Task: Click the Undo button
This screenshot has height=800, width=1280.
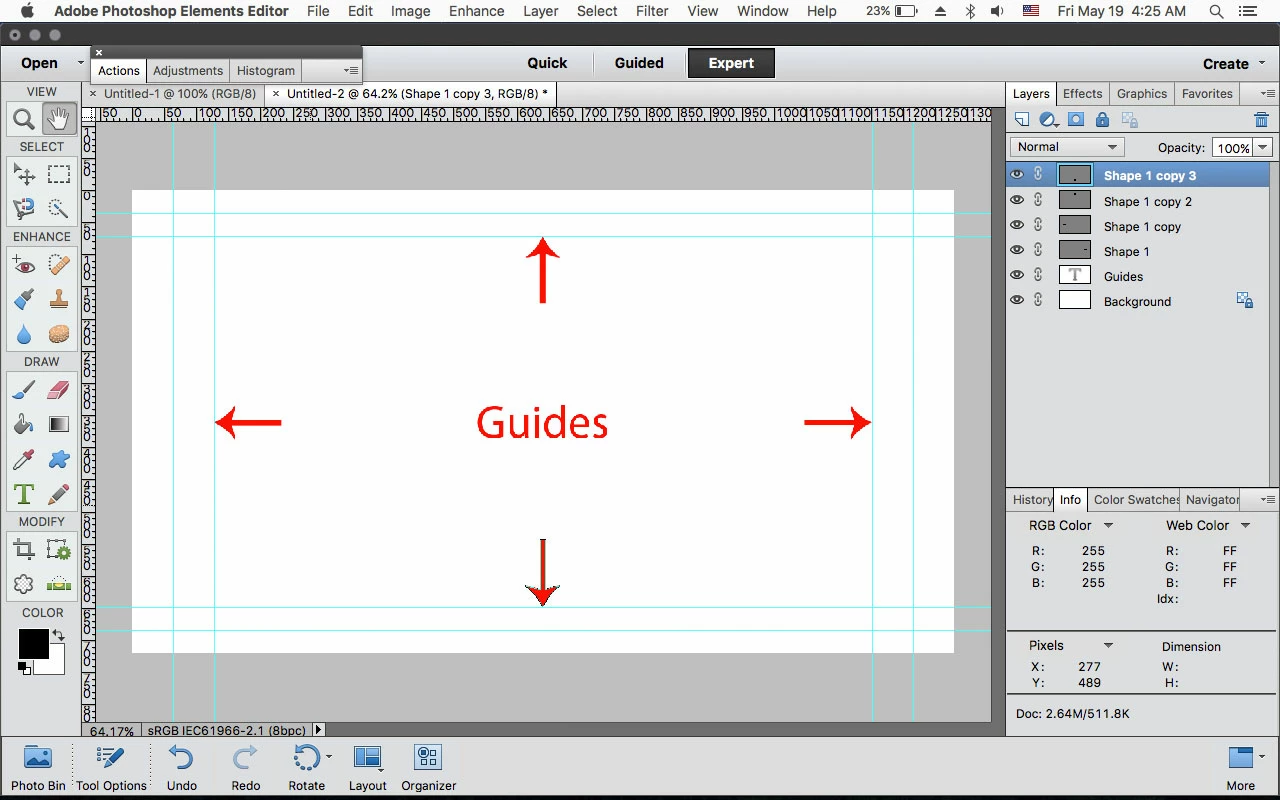Action: click(x=182, y=768)
